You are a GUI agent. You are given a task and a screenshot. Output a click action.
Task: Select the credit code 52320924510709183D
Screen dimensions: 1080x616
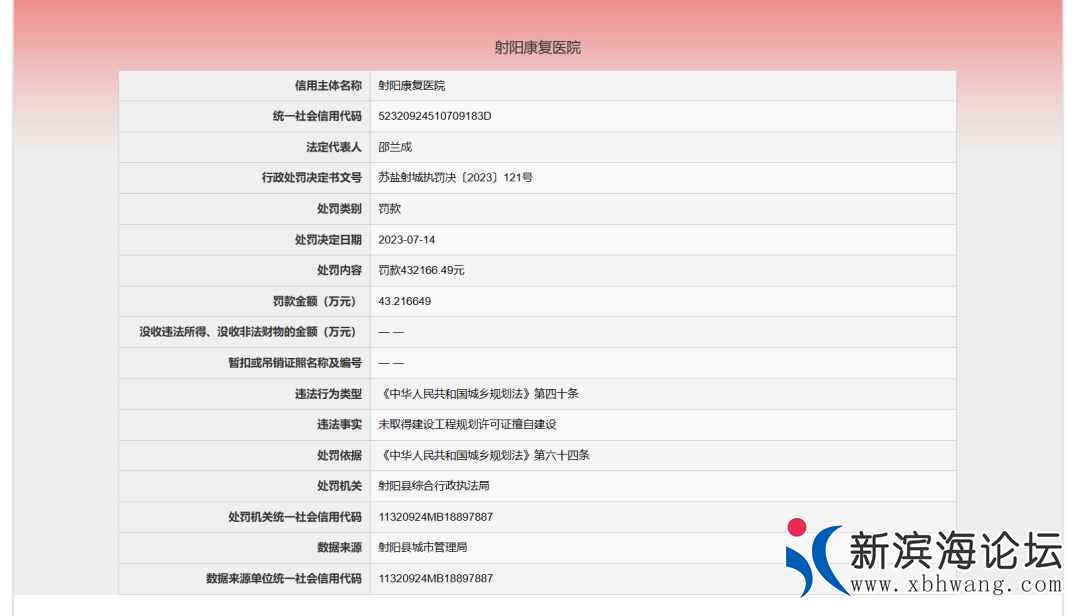pyautogui.click(x=435, y=116)
